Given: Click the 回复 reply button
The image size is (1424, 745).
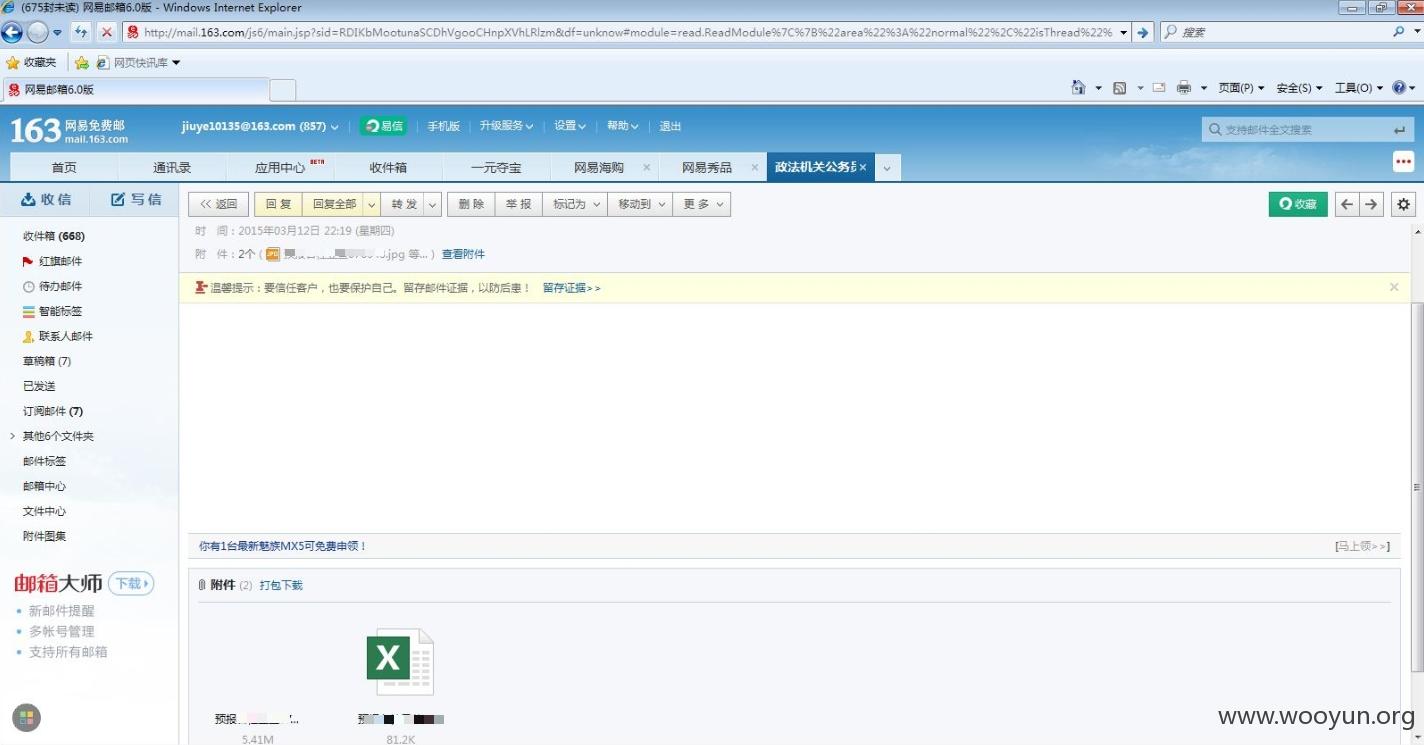Looking at the screenshot, I should 278,204.
